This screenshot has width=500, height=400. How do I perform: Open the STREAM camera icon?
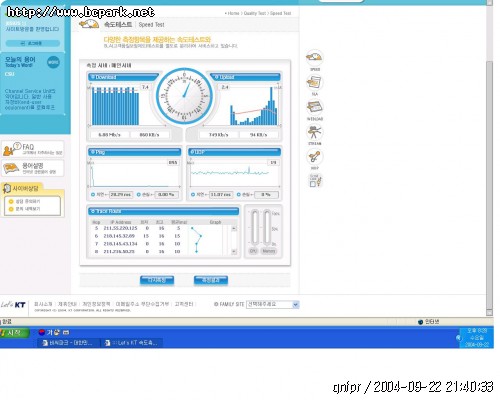coord(314,132)
